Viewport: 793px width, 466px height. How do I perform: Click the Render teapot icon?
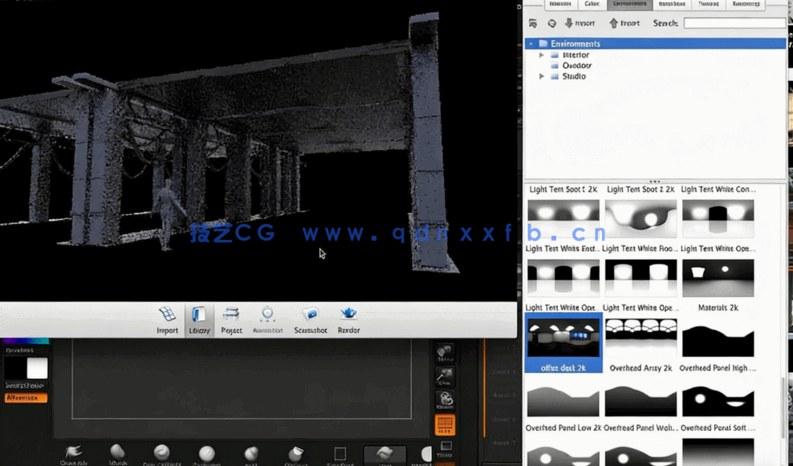pos(348,319)
